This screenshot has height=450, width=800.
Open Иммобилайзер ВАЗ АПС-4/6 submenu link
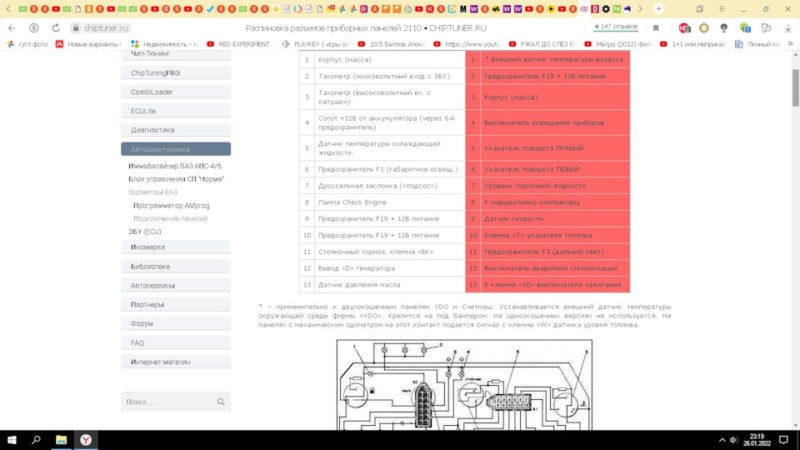coord(175,166)
